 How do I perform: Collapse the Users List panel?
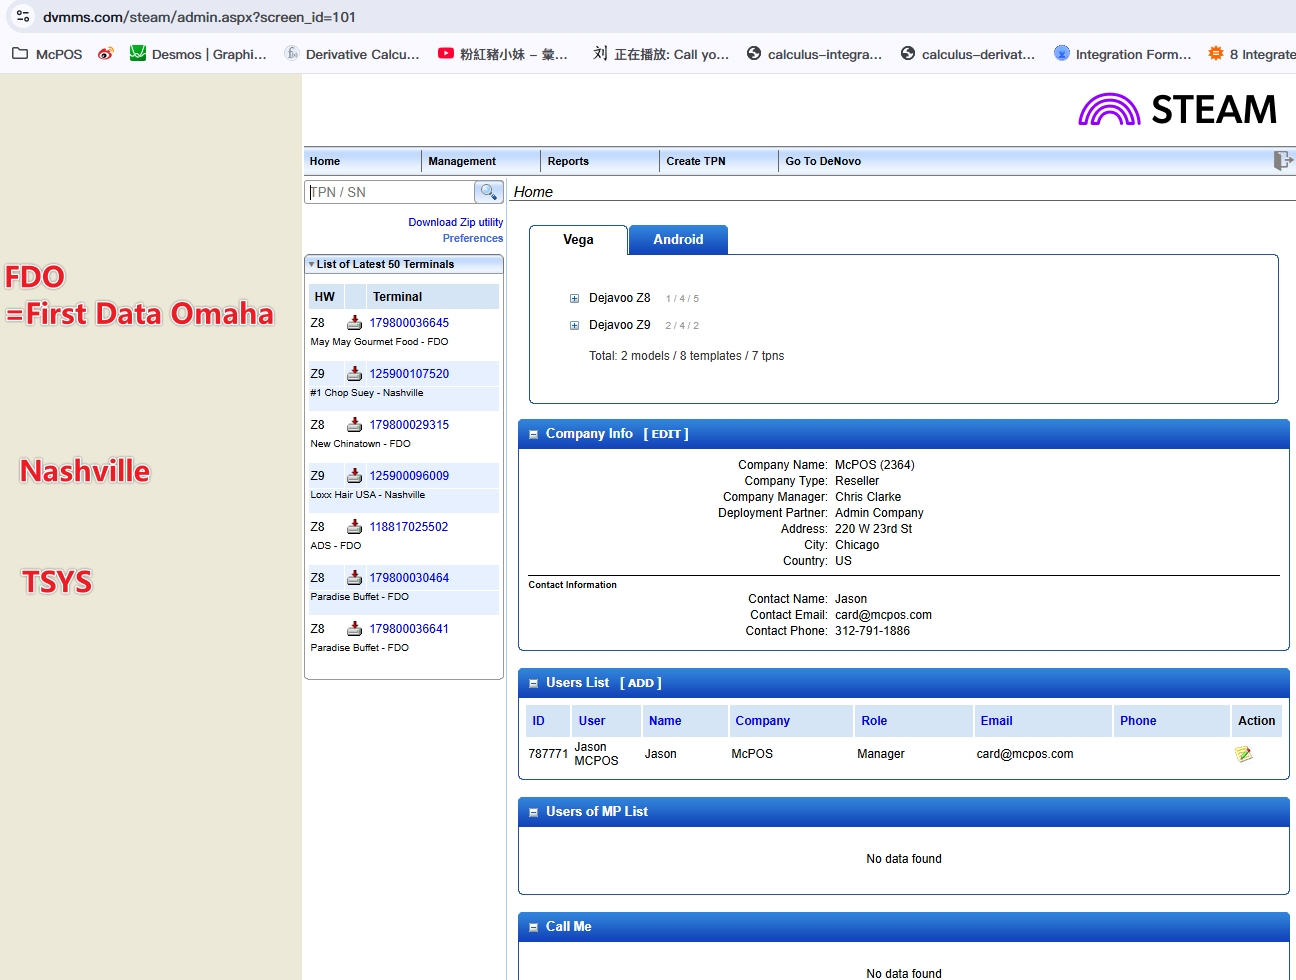tap(533, 683)
